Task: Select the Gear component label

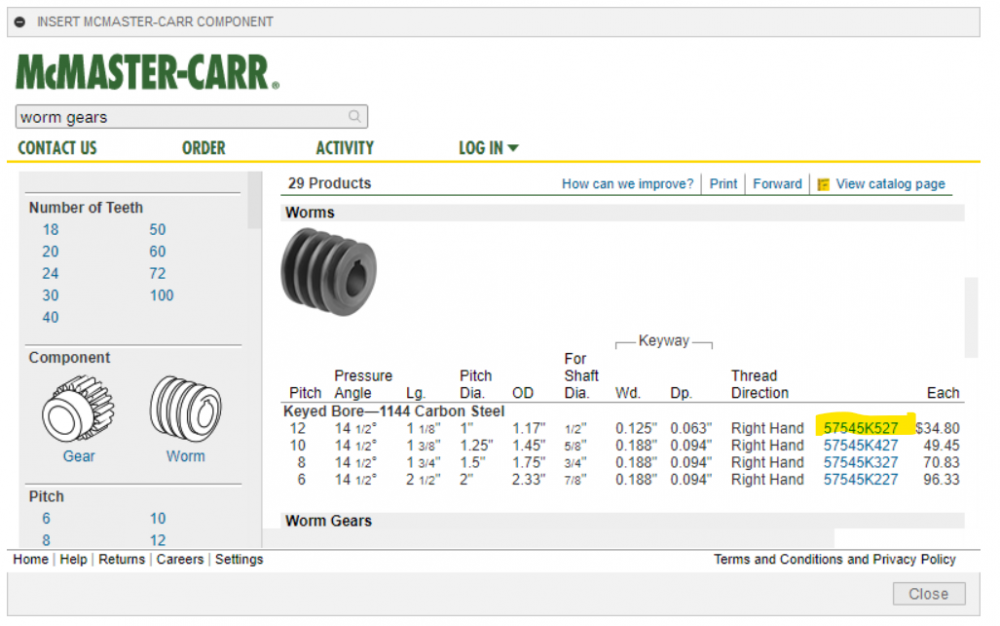Action: (x=78, y=456)
